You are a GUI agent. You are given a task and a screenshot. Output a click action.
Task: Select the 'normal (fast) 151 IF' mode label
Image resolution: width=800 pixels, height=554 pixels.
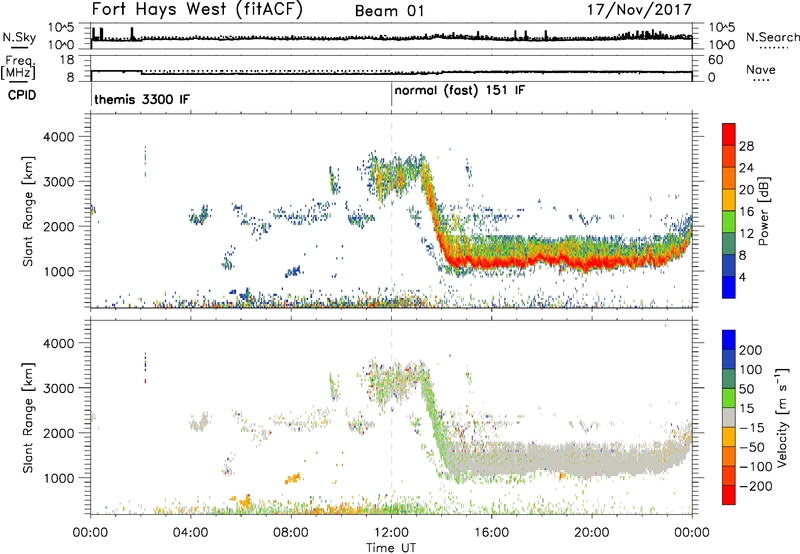pyautogui.click(x=459, y=91)
